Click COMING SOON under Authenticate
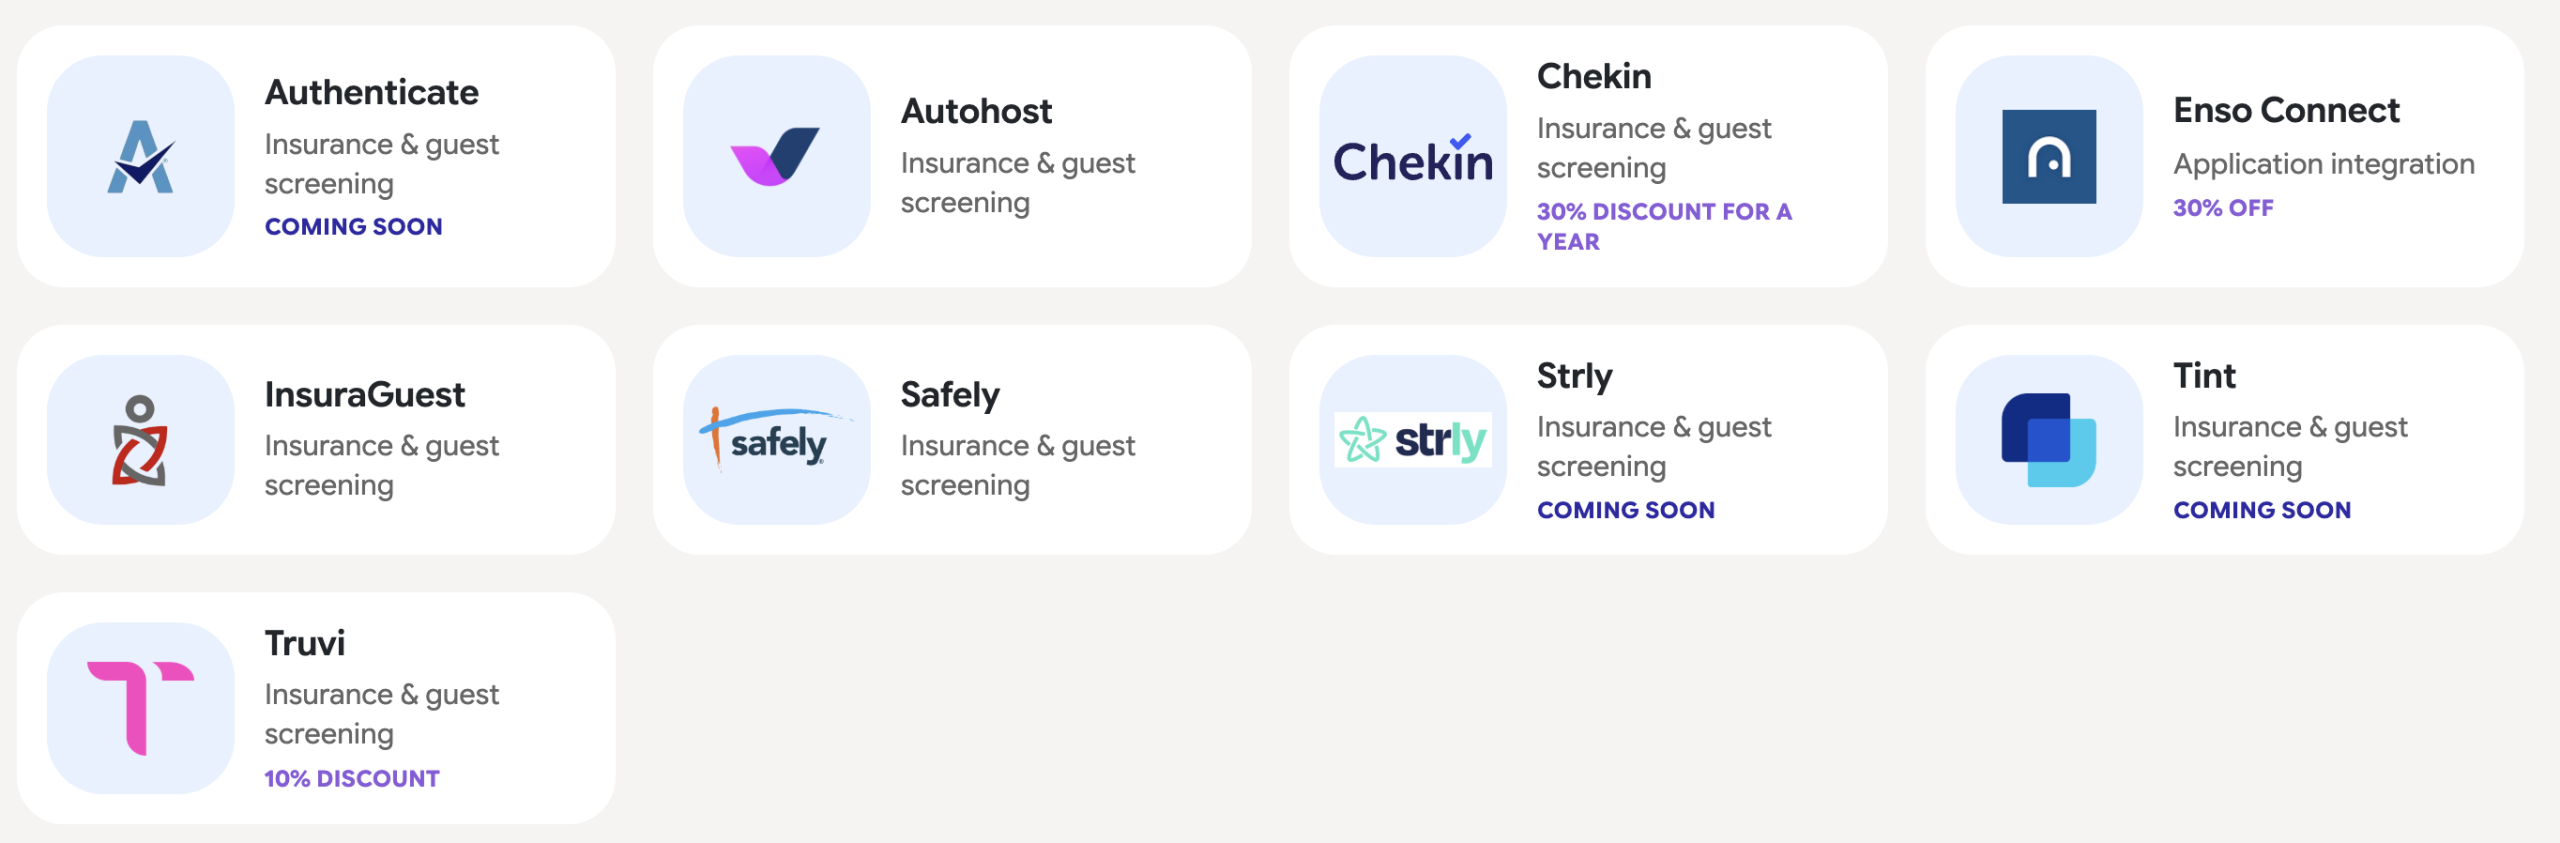Image resolution: width=2560 pixels, height=843 pixels. point(353,226)
